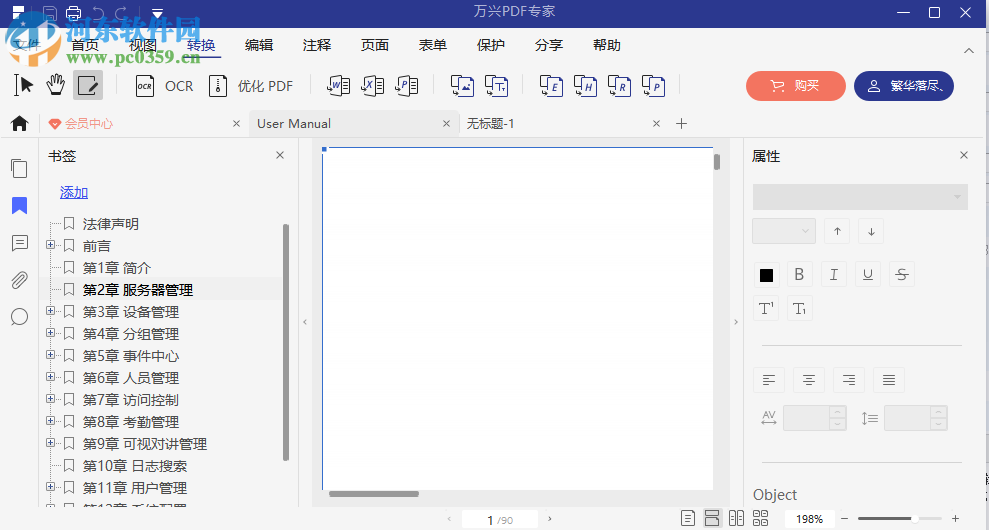Go to the next page arrow
Image resolution: width=989 pixels, height=530 pixels.
click(549, 519)
